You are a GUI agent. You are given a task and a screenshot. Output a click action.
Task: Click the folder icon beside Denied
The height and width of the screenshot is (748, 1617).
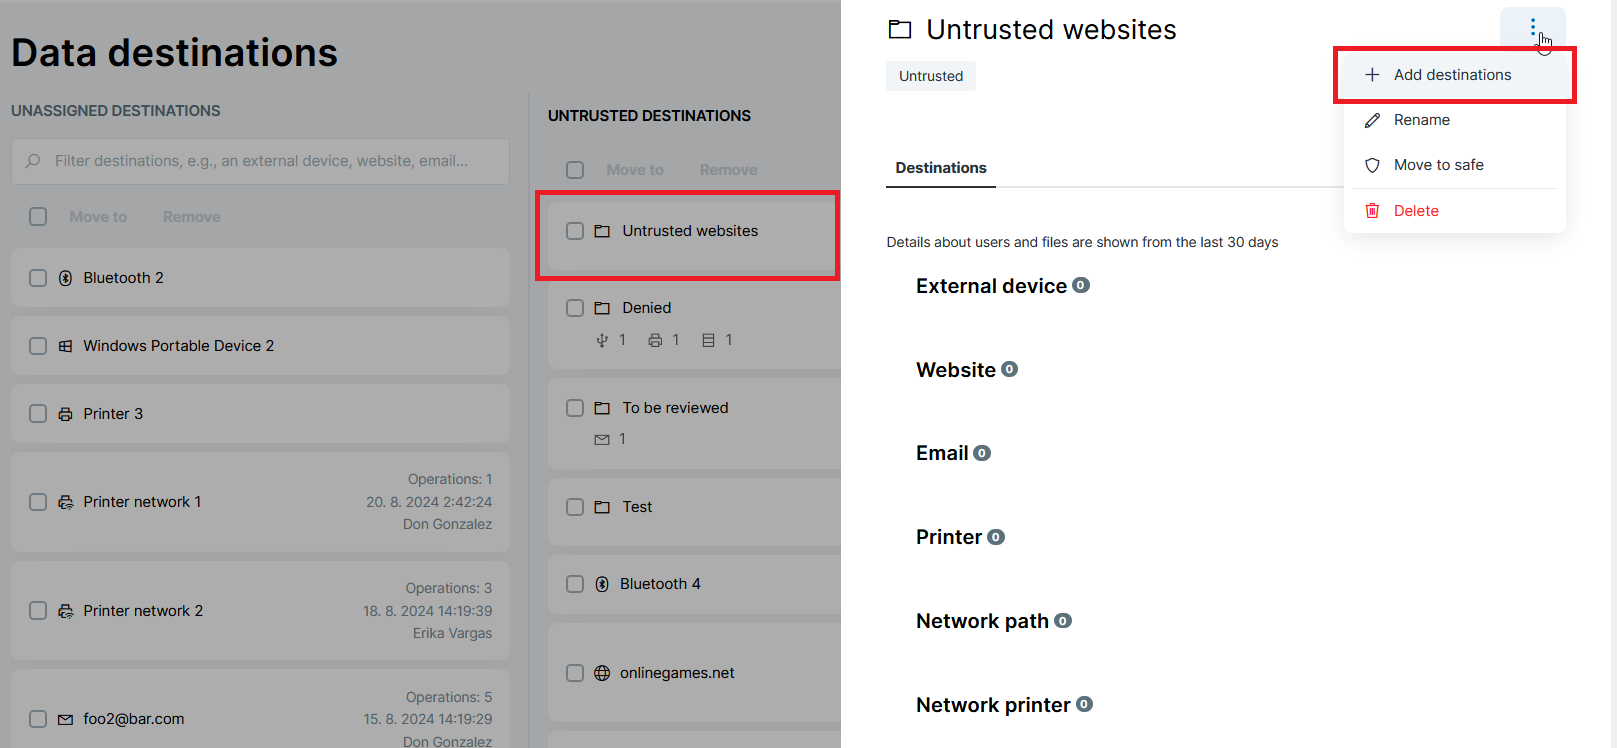[x=602, y=308]
